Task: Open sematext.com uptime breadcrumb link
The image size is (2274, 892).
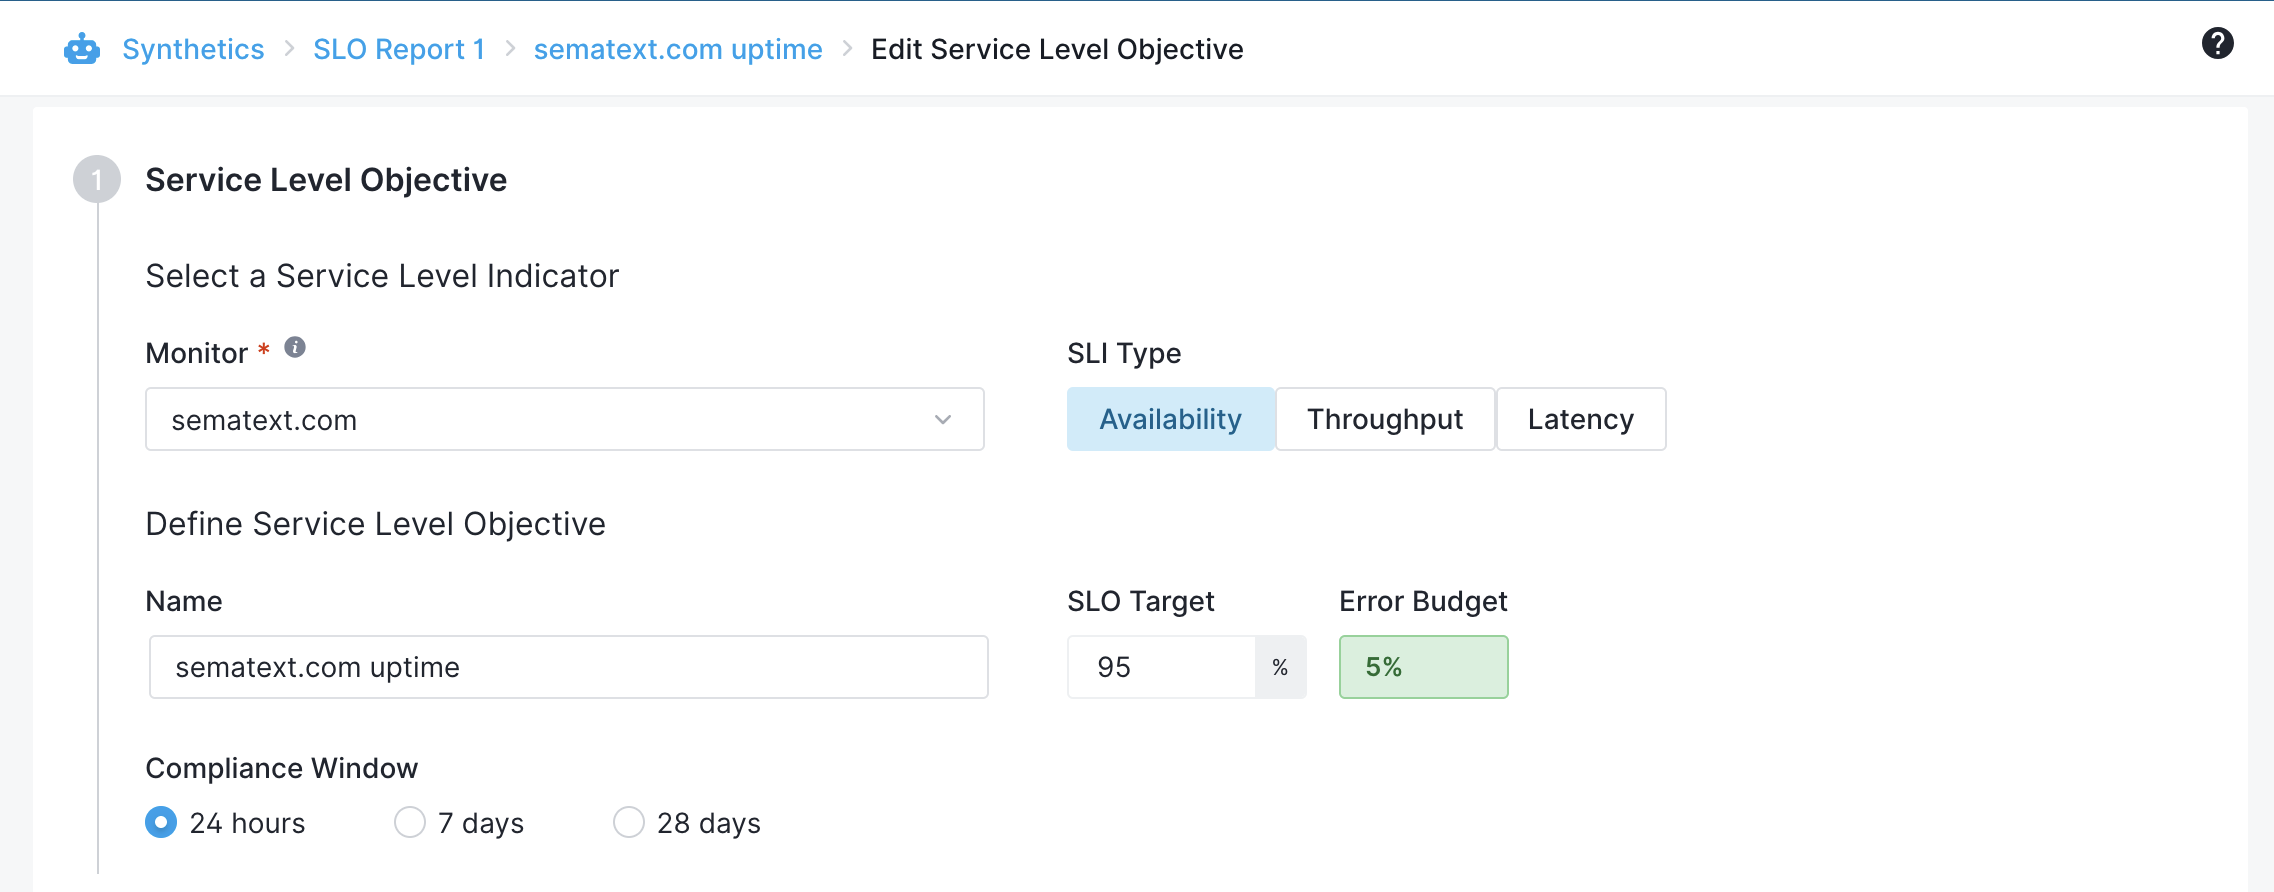Action: (x=678, y=49)
